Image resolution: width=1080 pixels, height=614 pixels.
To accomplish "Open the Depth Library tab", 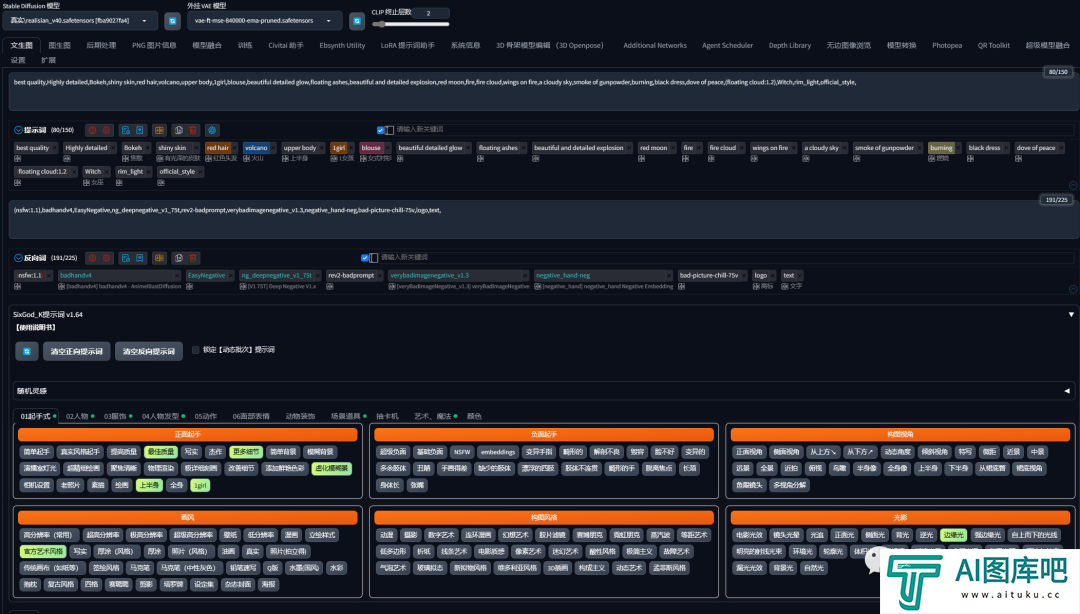I will (789, 45).
